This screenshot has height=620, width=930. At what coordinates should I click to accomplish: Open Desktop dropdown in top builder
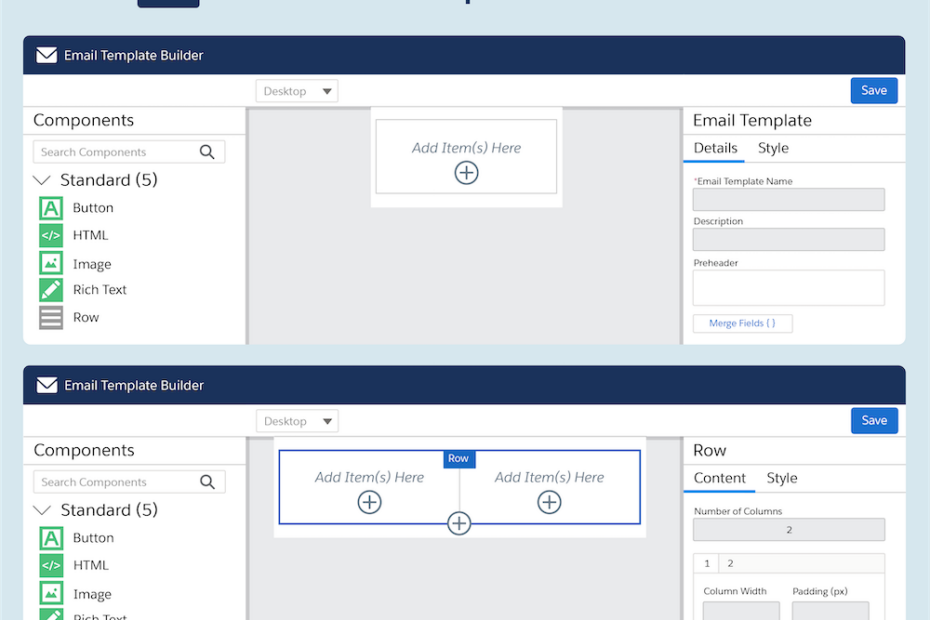pos(297,91)
